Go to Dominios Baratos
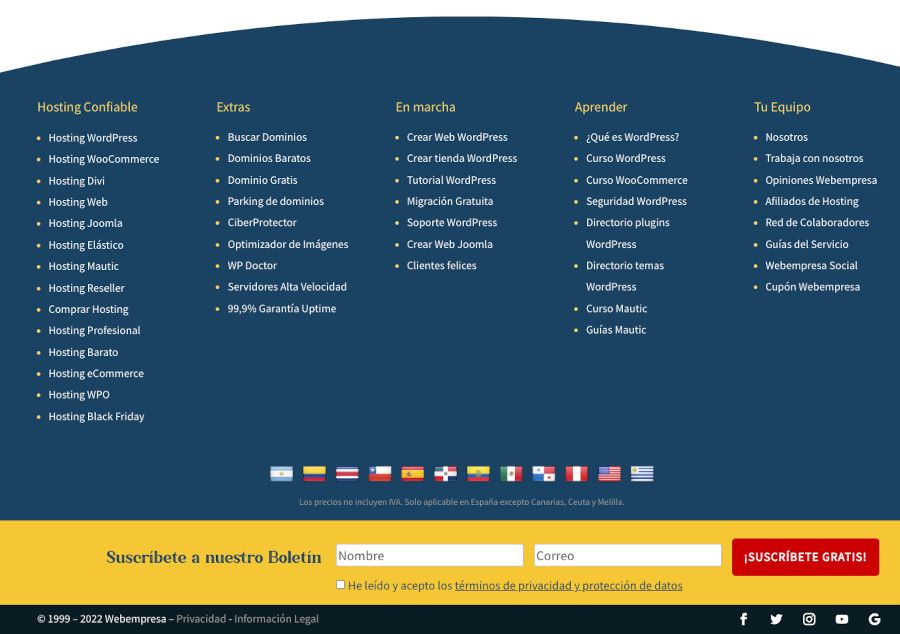 pos(269,158)
